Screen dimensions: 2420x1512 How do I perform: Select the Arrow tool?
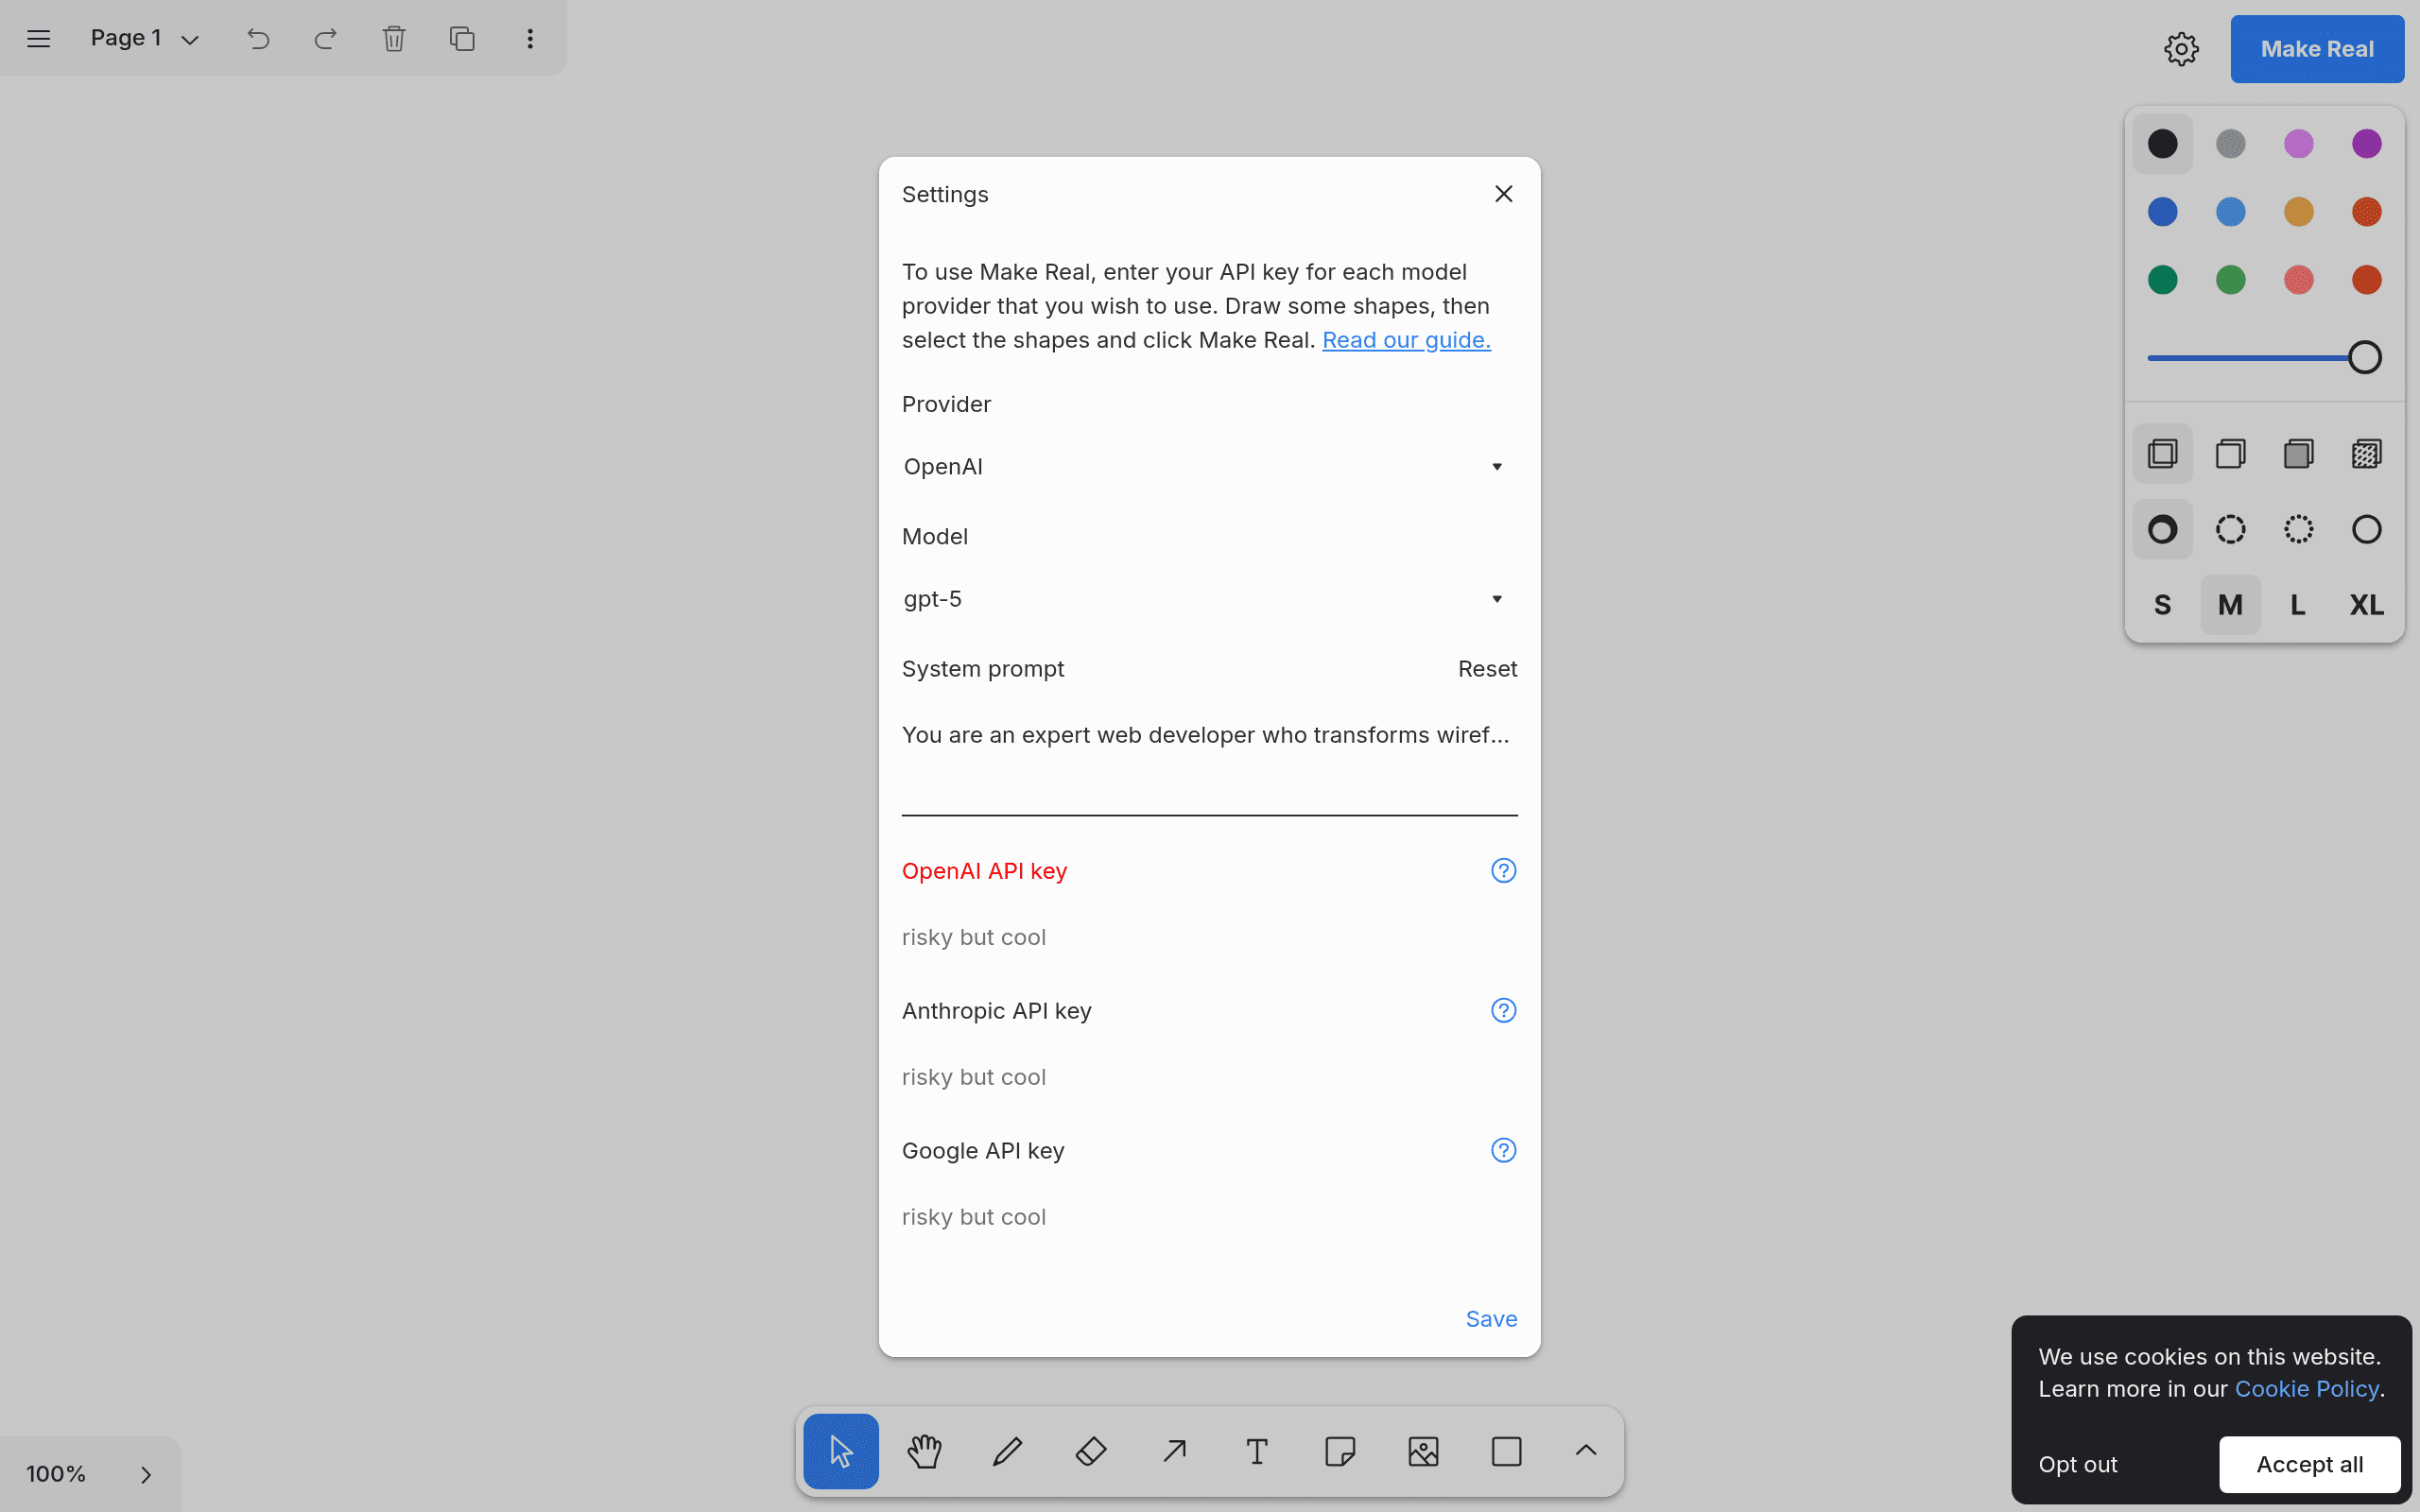[1174, 1451]
